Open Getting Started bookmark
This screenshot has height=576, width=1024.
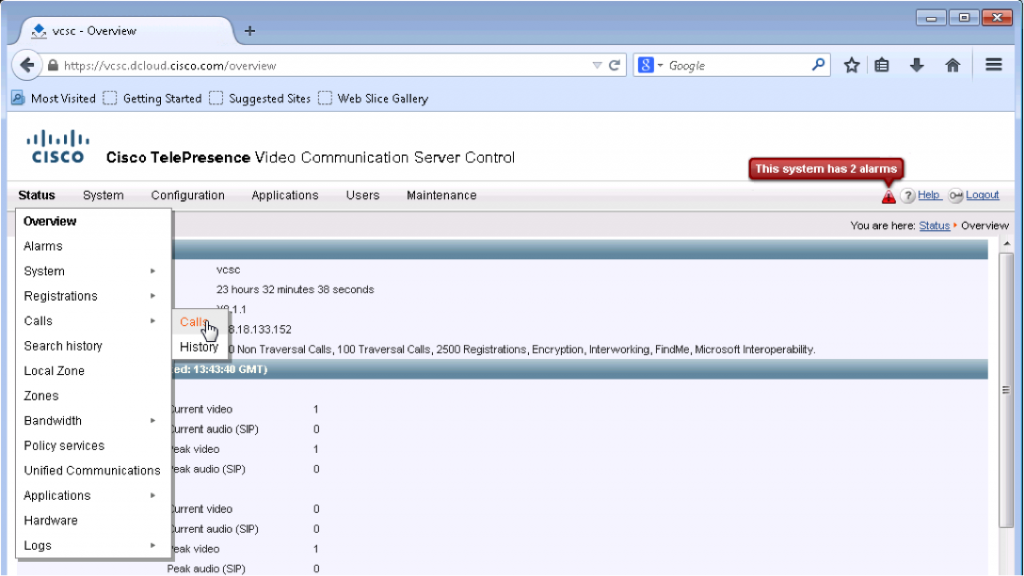[152, 99]
